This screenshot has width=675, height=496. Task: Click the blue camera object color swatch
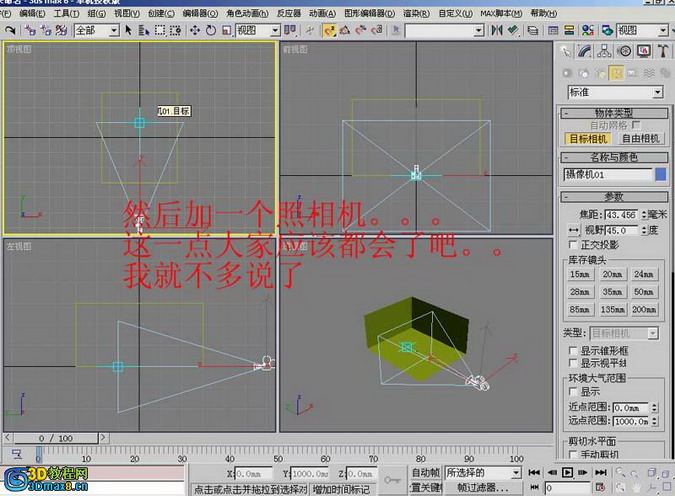pyautogui.click(x=660, y=174)
